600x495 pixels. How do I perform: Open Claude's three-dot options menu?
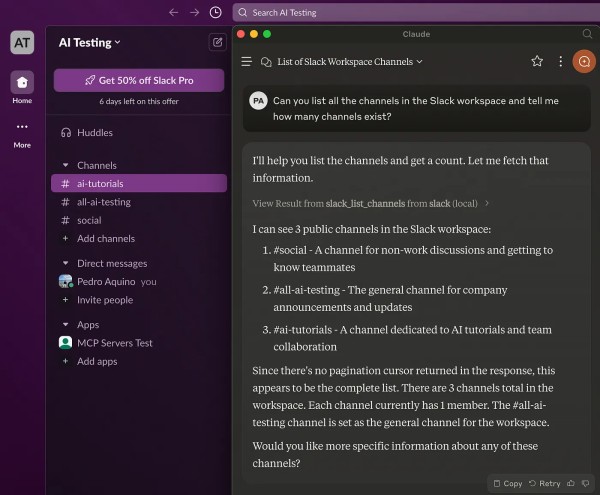point(561,61)
